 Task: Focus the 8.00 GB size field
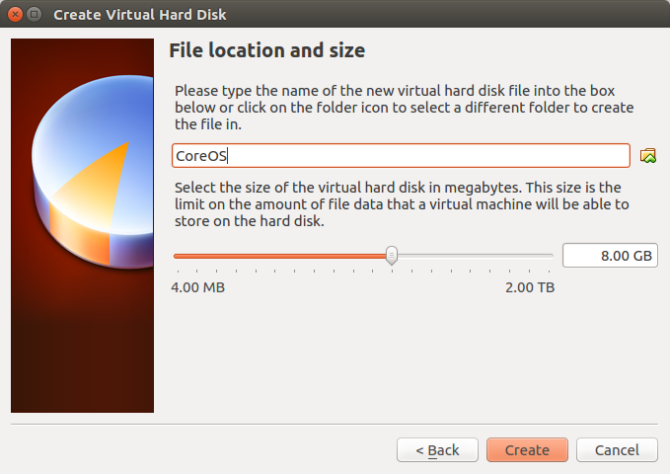click(x=609, y=255)
